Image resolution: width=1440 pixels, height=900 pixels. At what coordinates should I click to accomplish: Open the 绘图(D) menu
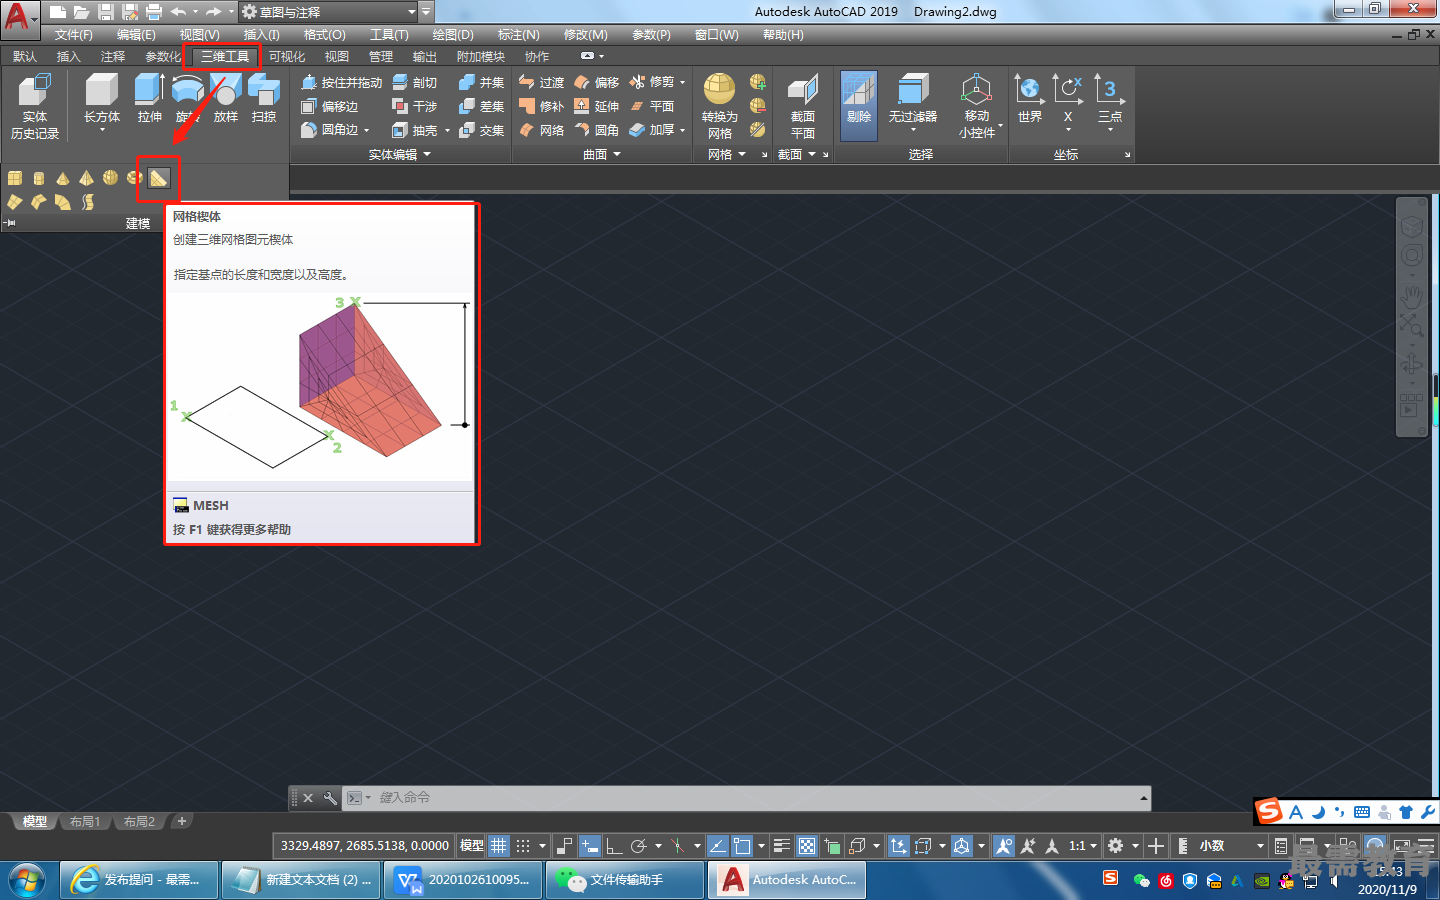pyautogui.click(x=453, y=34)
